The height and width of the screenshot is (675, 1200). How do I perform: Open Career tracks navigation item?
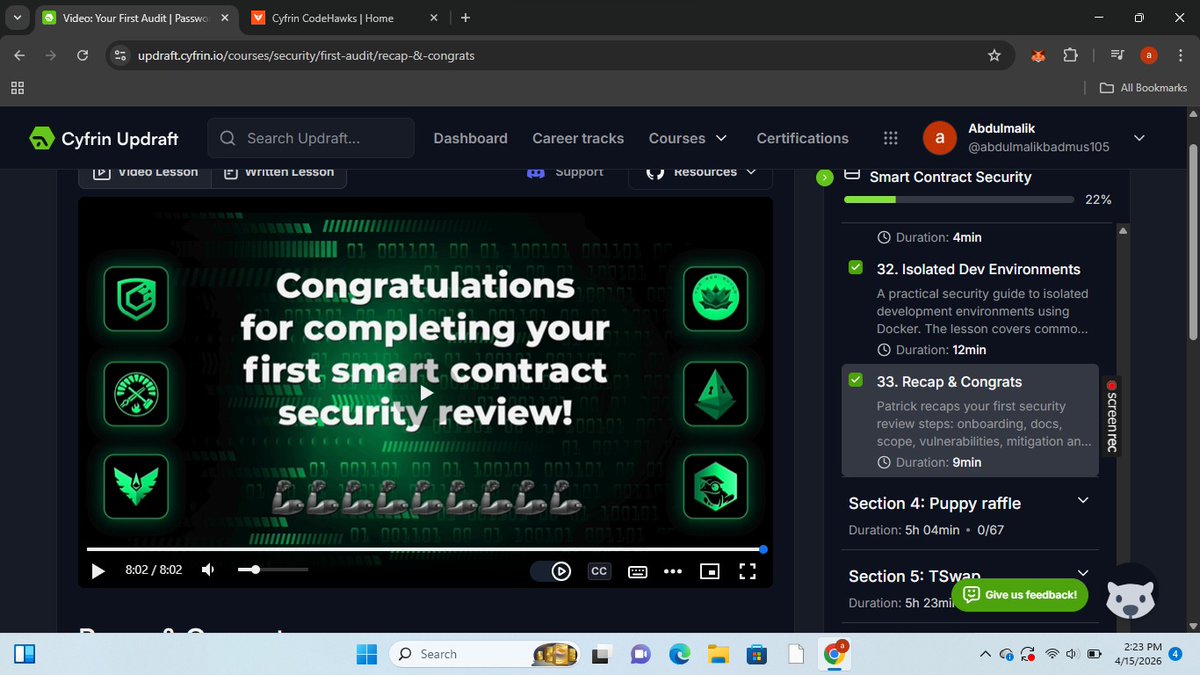point(578,138)
